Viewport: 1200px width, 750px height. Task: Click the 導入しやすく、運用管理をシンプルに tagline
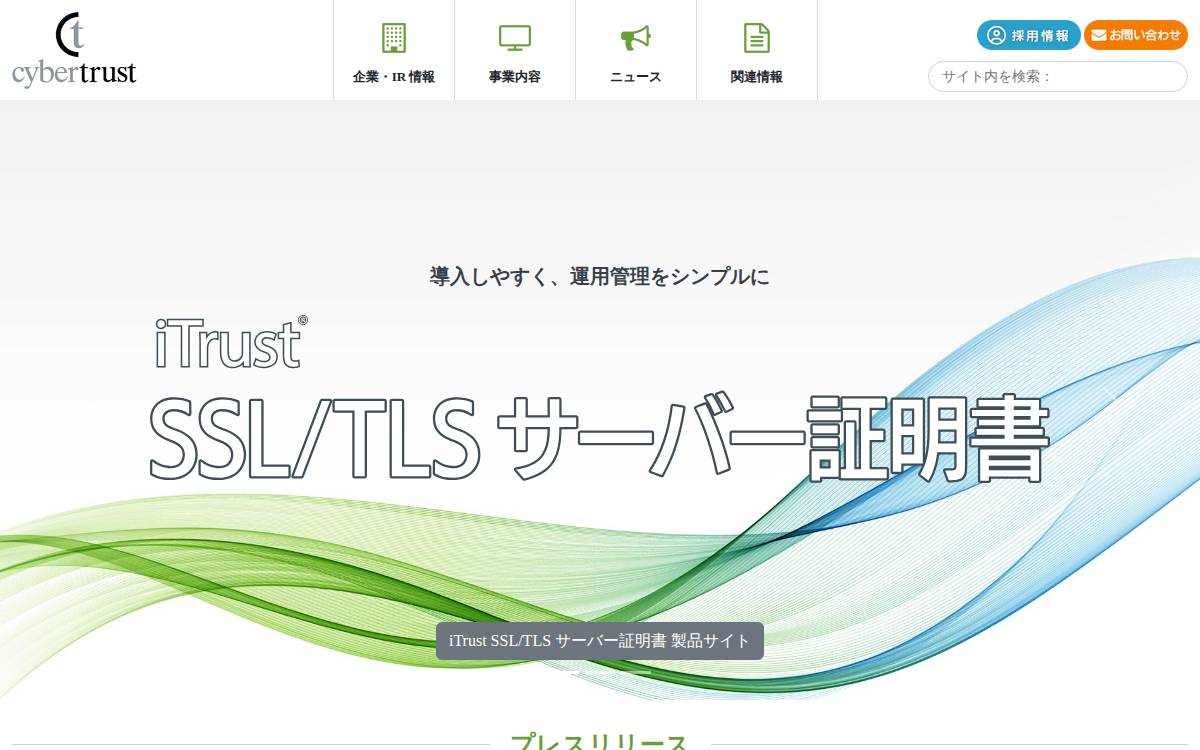pyautogui.click(x=600, y=277)
